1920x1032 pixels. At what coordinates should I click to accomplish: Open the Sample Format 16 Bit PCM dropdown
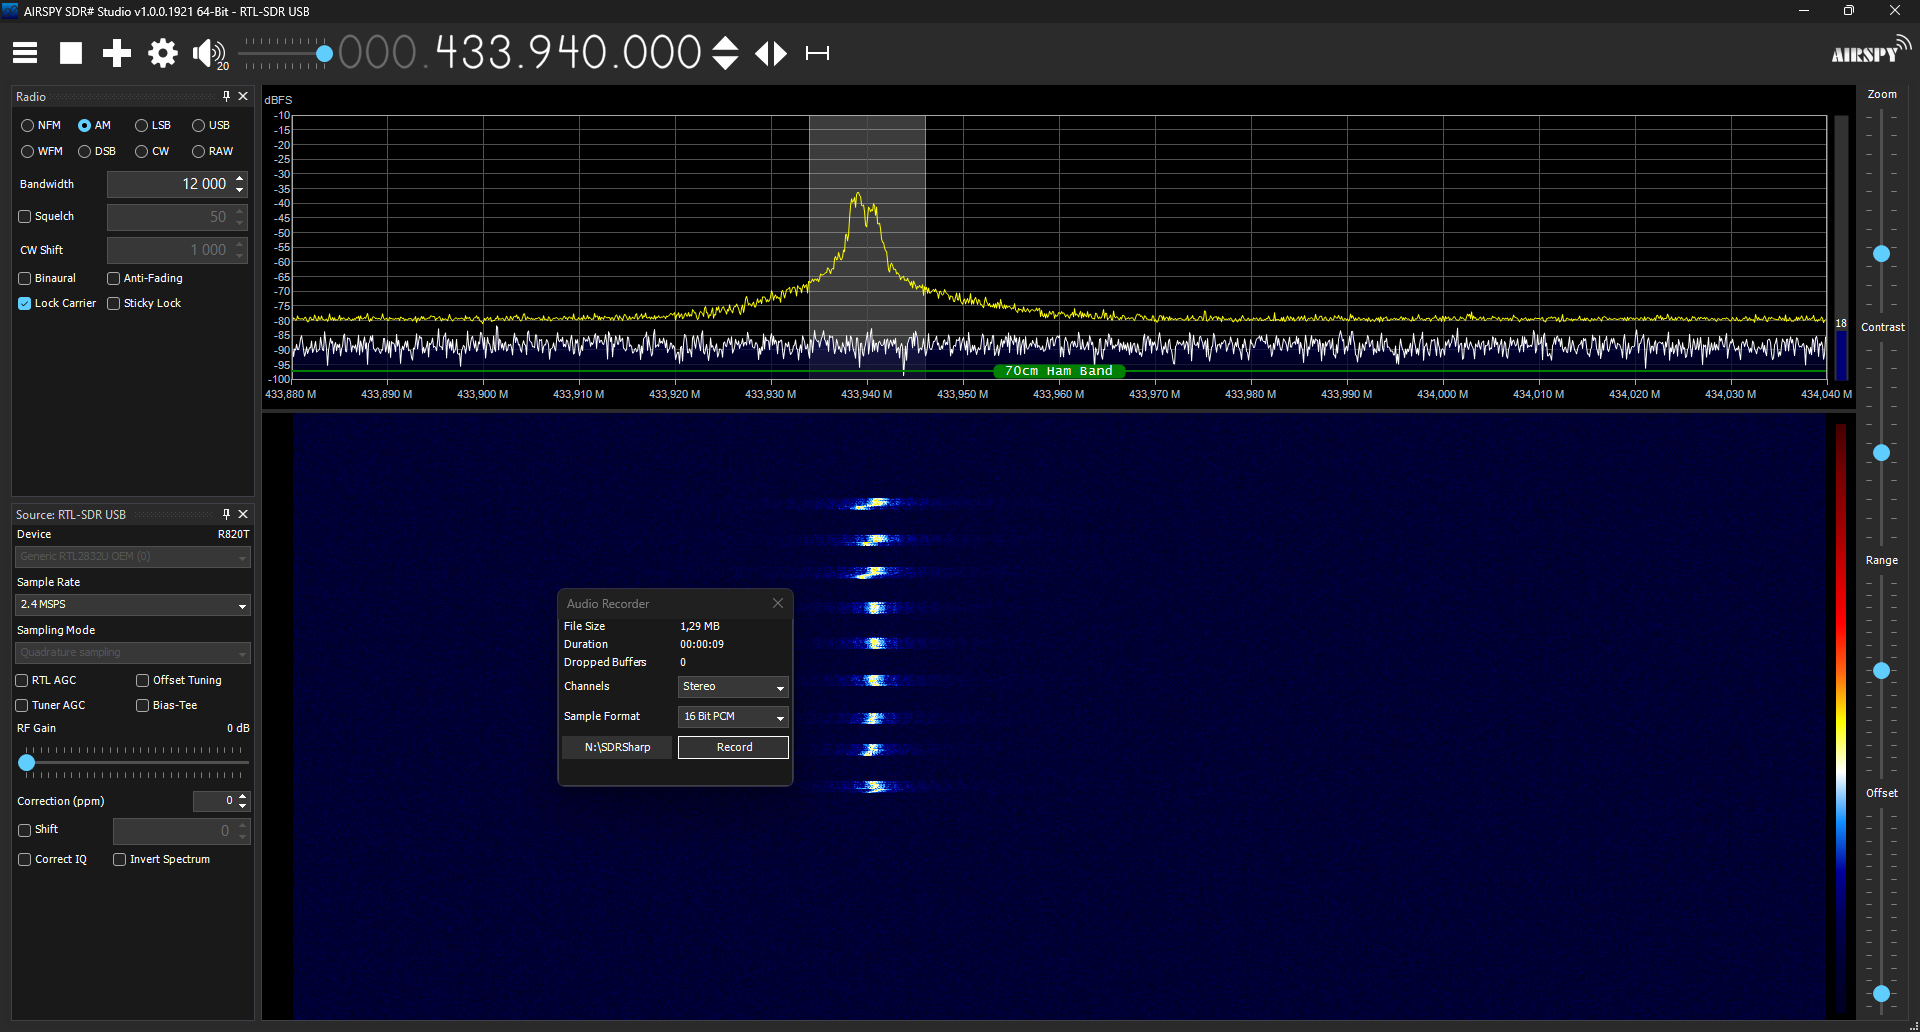click(733, 717)
